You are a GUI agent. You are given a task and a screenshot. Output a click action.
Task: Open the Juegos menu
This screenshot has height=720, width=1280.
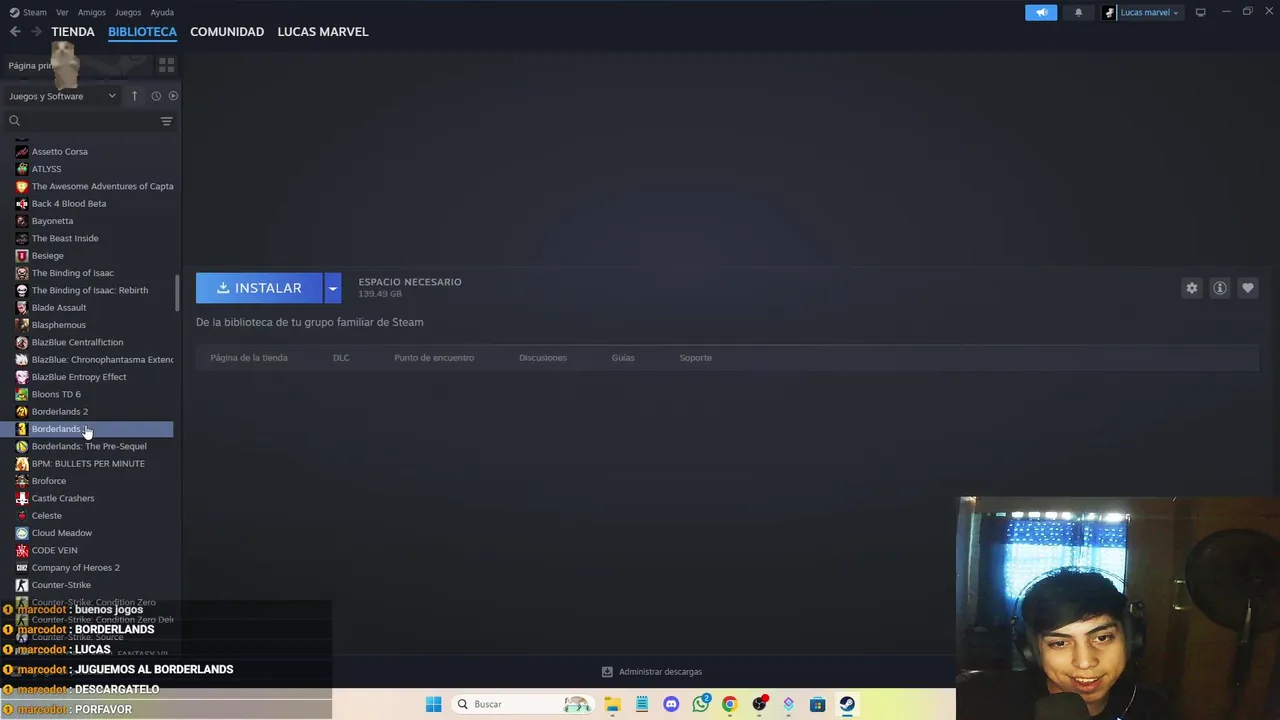pyautogui.click(x=128, y=12)
